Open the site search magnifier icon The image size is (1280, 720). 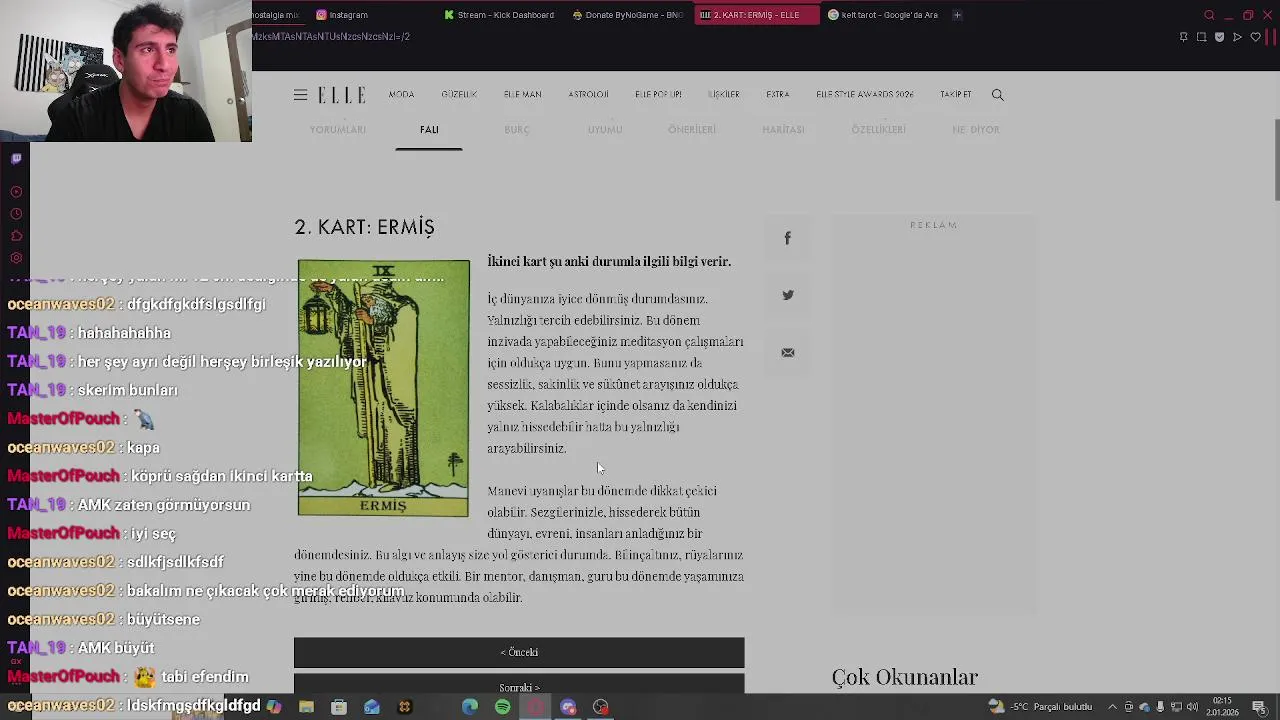pyautogui.click(x=997, y=95)
